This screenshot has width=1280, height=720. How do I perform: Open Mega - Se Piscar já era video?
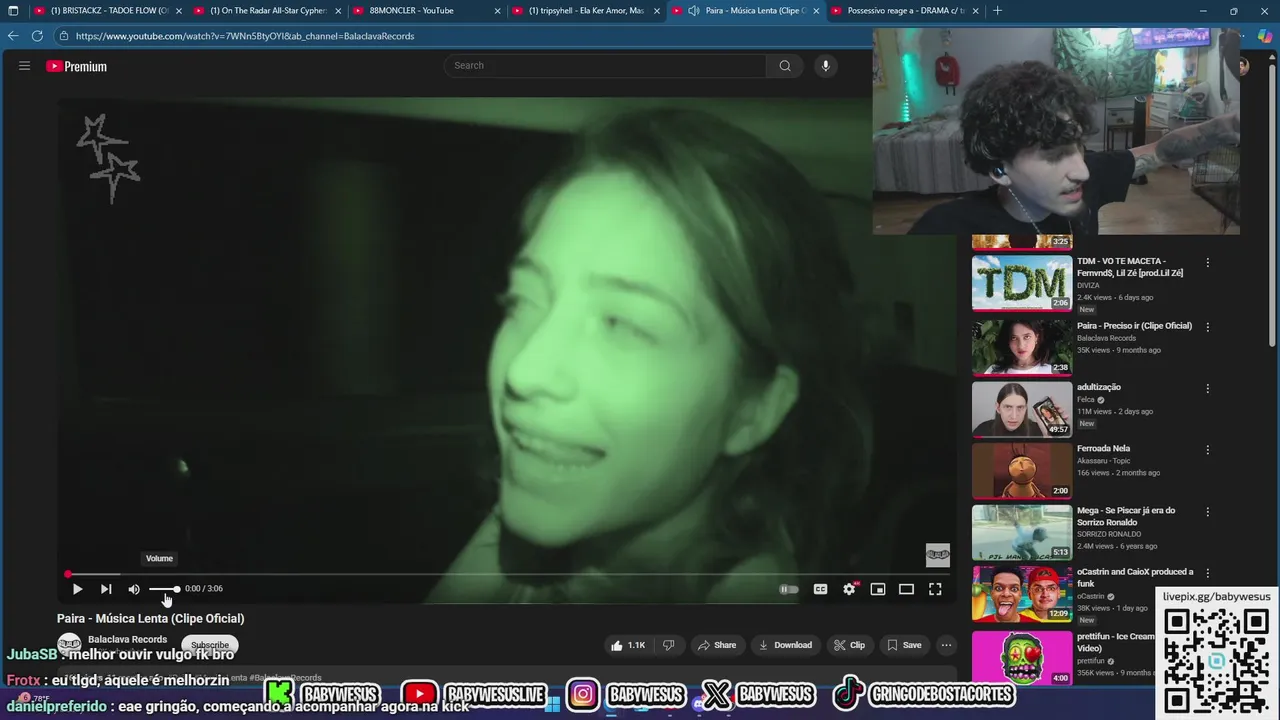[x=1022, y=532]
